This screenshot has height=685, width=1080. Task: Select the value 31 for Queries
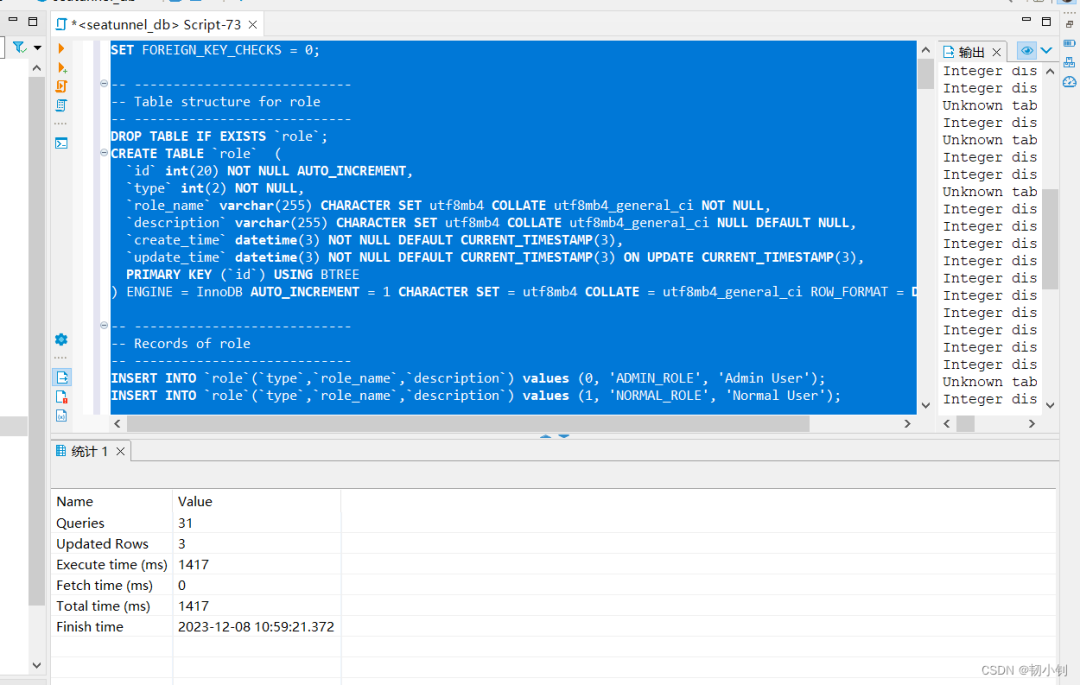256,523
